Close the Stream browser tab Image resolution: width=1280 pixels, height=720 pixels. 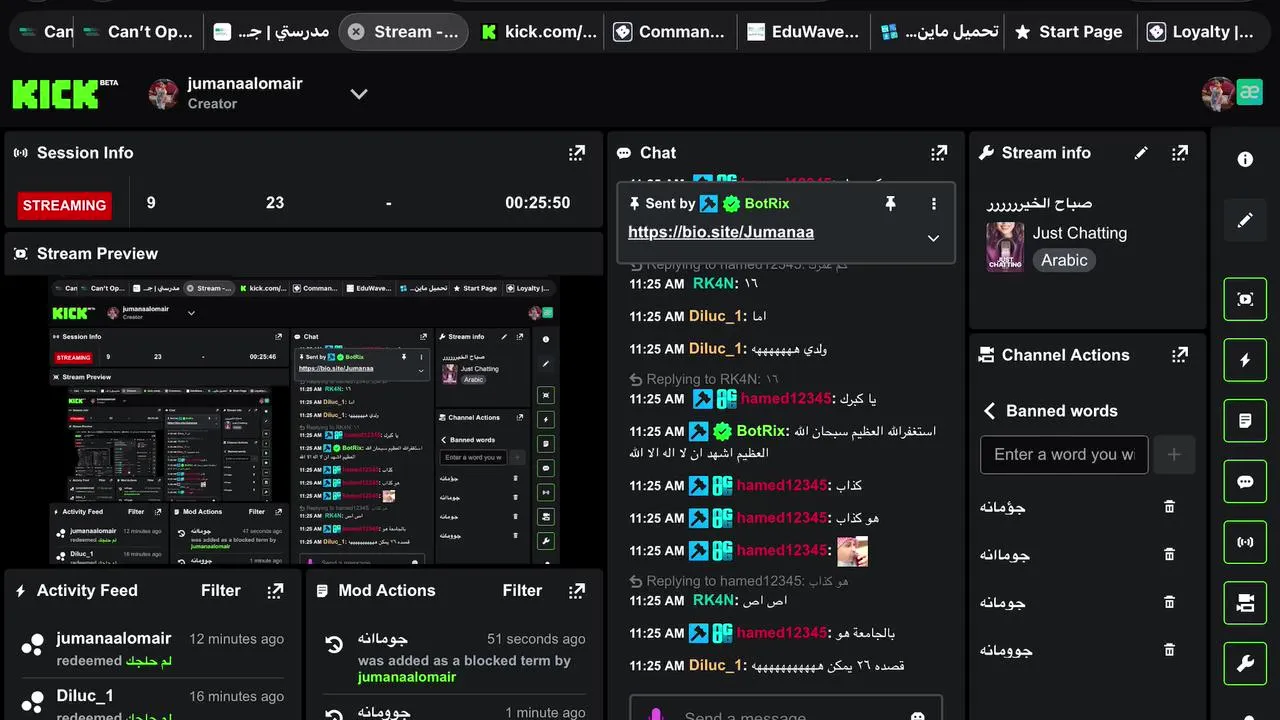[355, 32]
